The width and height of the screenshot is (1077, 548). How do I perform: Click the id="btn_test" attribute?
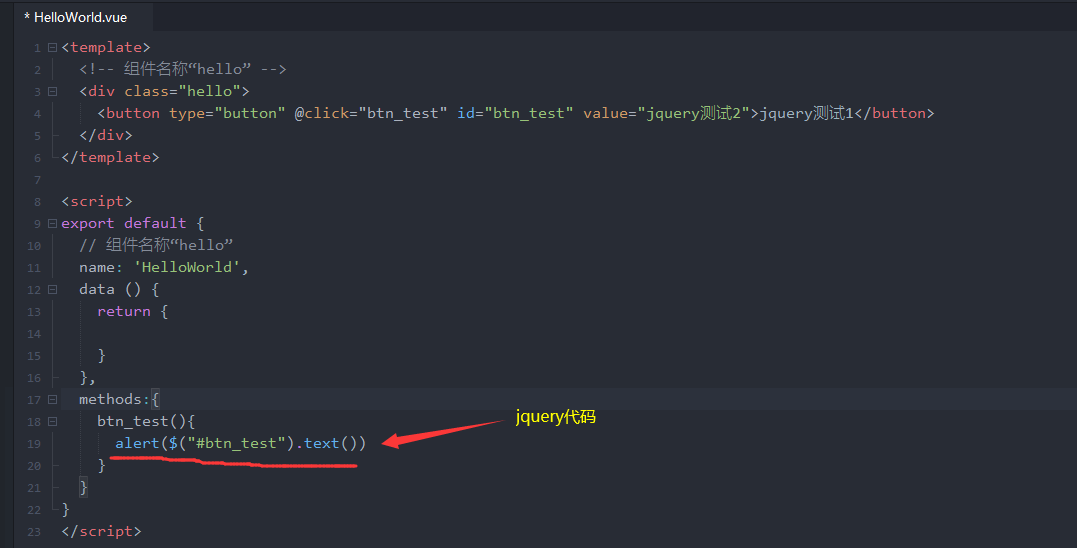515,113
